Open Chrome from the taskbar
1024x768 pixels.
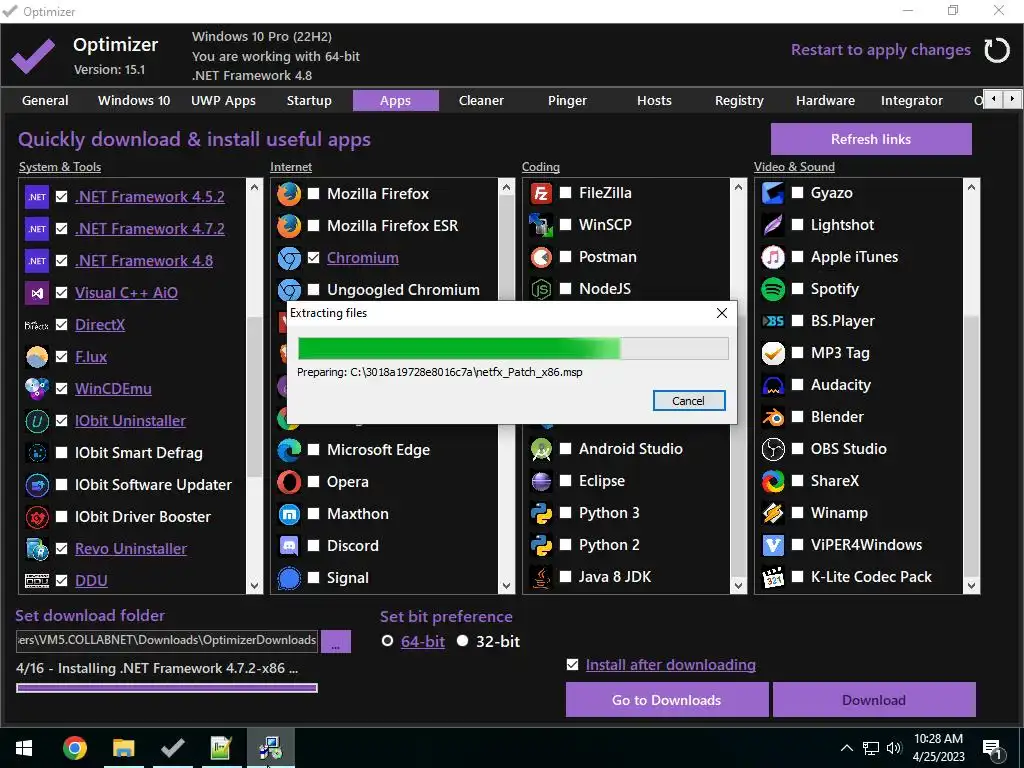(x=75, y=748)
